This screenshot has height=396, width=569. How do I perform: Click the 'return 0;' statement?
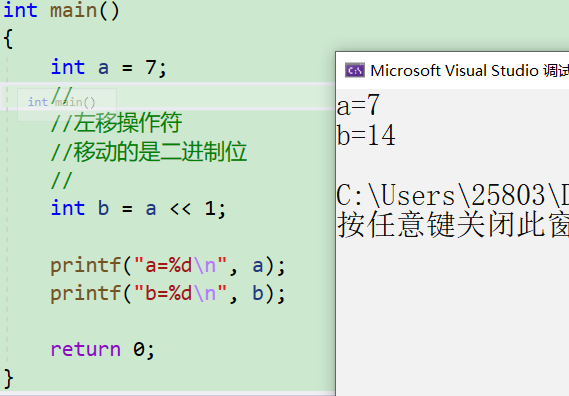[103, 349]
